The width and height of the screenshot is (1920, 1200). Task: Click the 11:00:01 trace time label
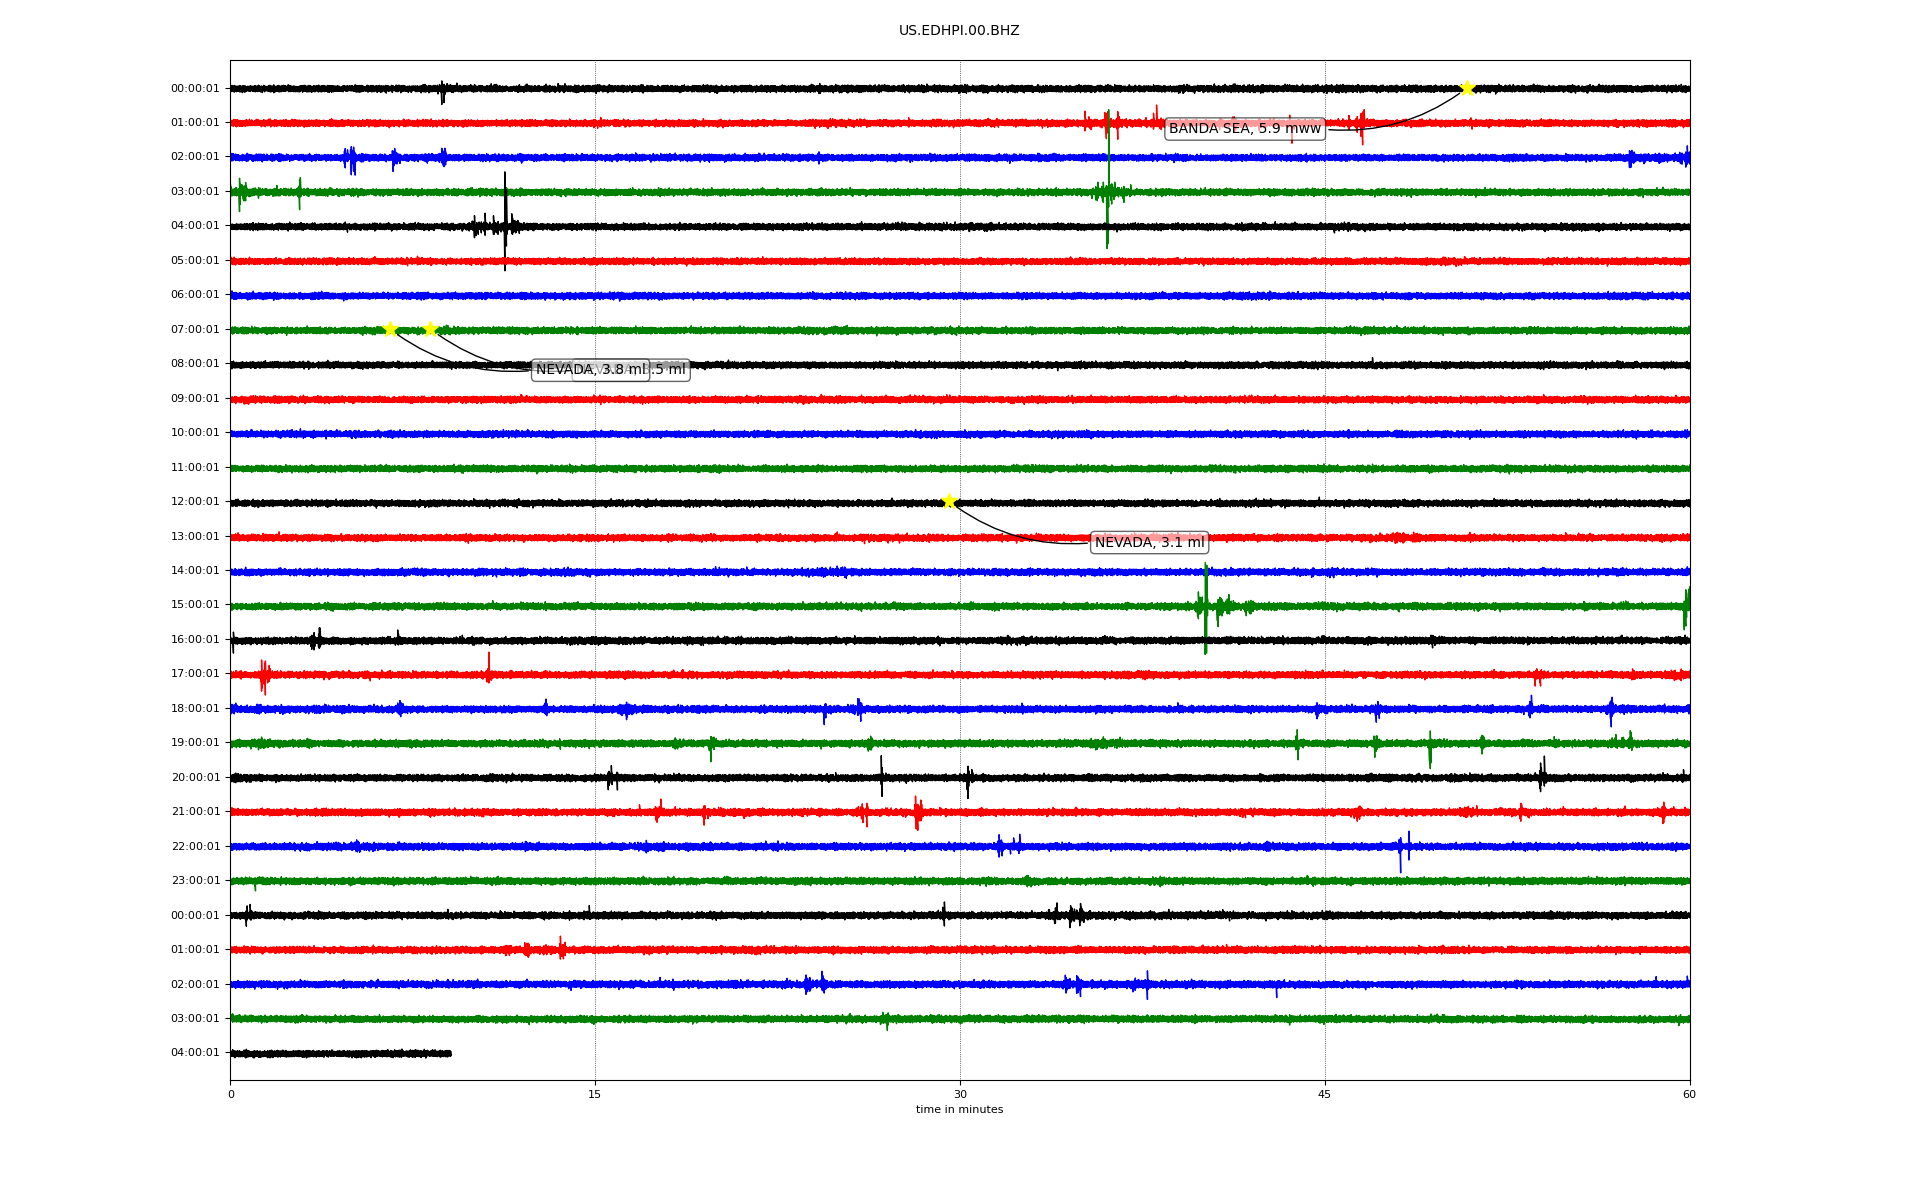point(195,468)
